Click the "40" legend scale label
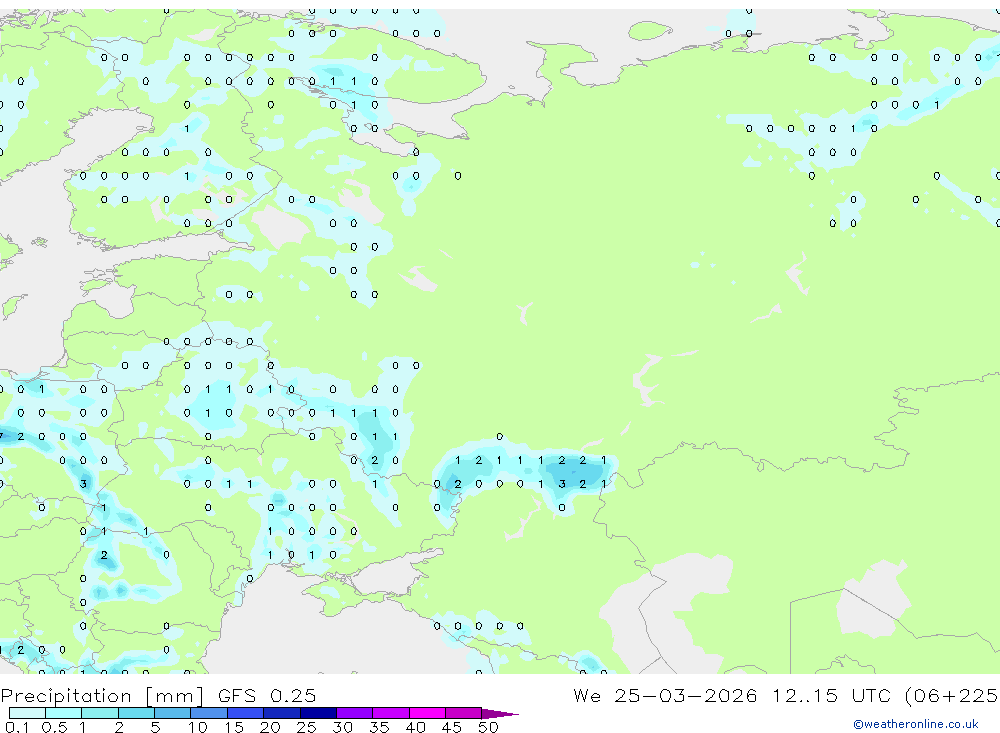 415,727
